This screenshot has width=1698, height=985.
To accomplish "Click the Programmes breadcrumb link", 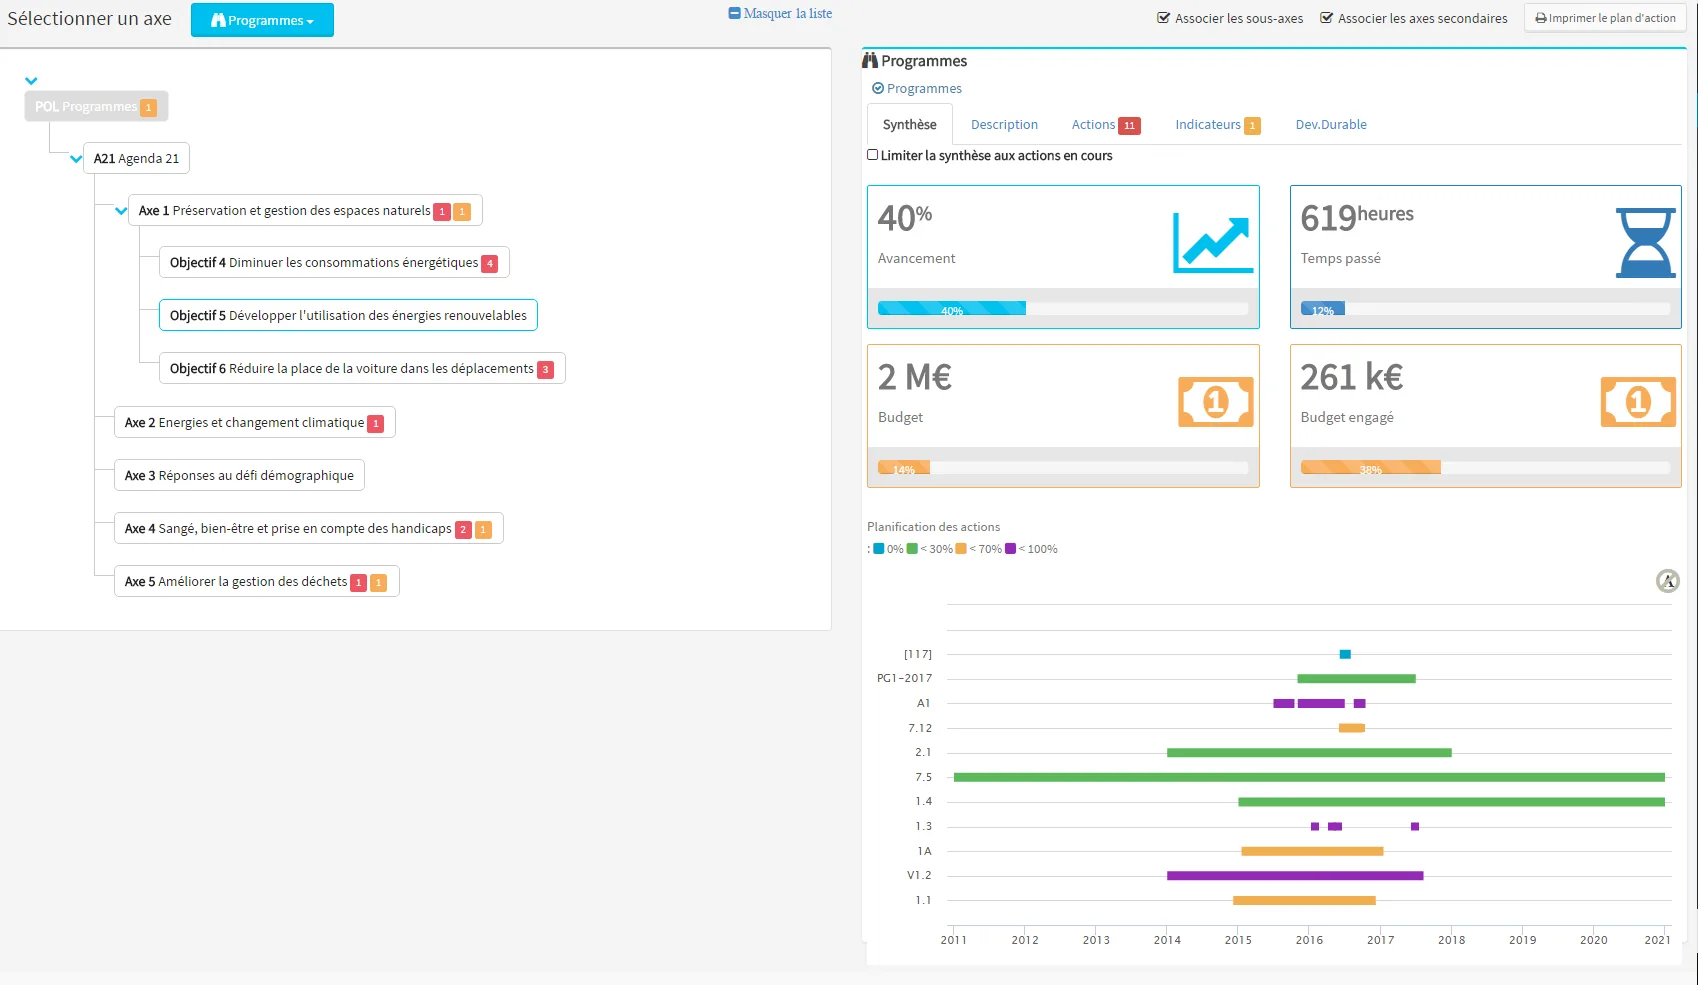I will [924, 89].
